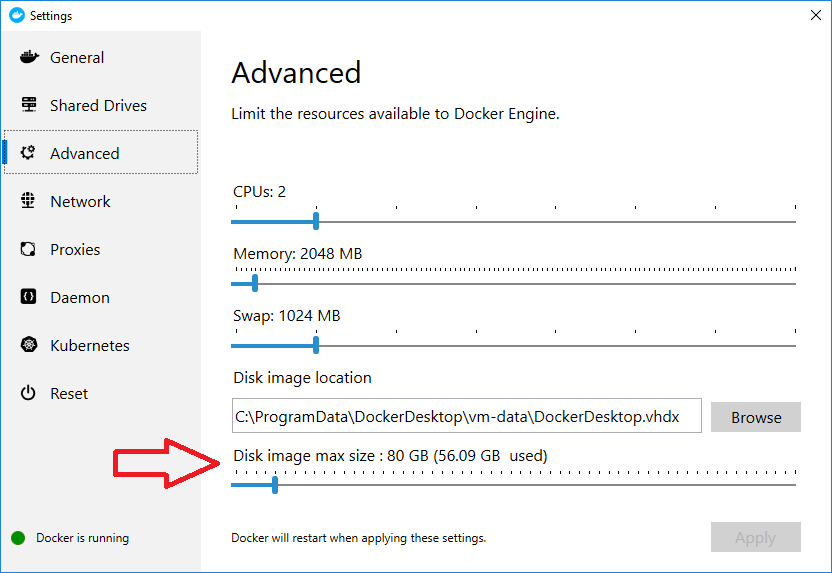Click the Apply button
Screen dimensions: 832x573
tap(756, 537)
